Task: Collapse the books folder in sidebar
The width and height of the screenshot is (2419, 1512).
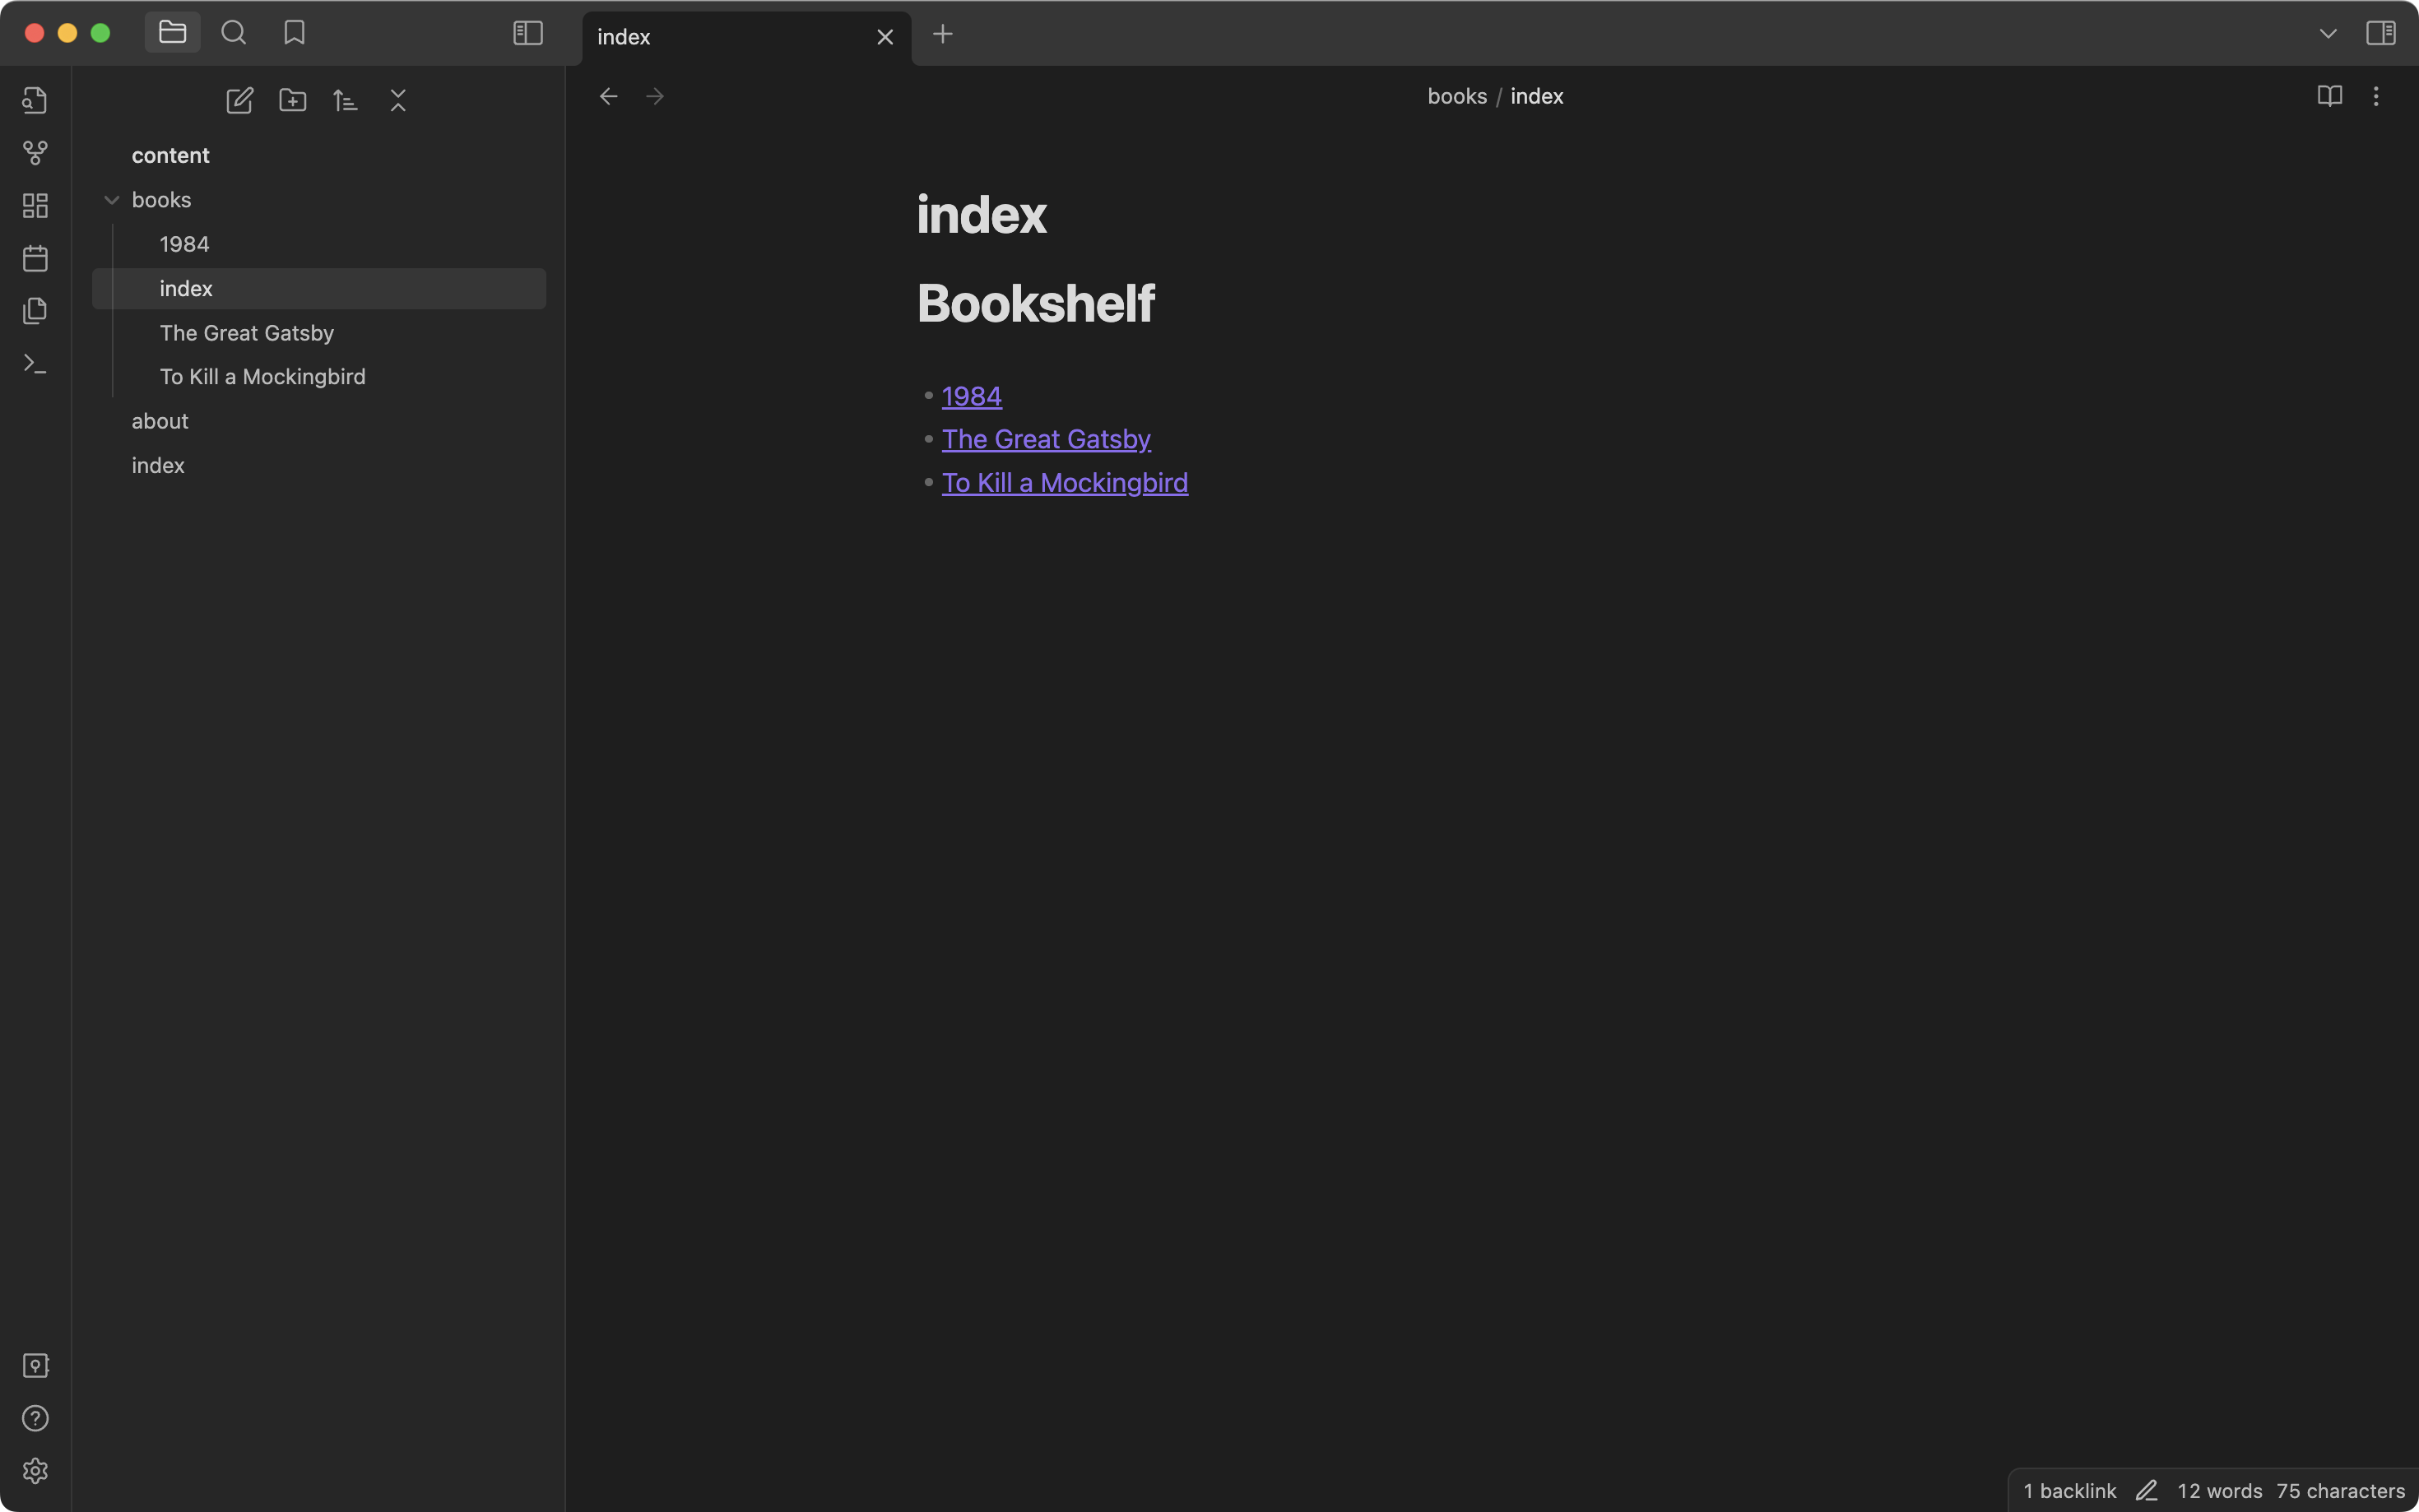Action: click(111, 198)
